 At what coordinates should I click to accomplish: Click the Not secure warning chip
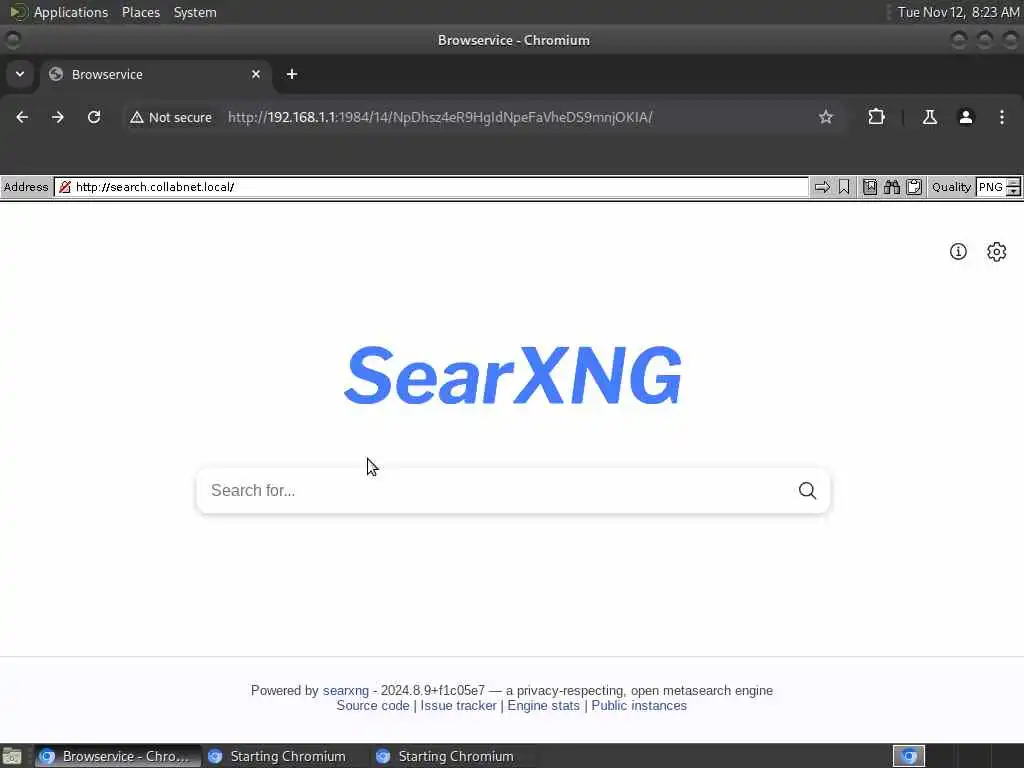pos(171,118)
